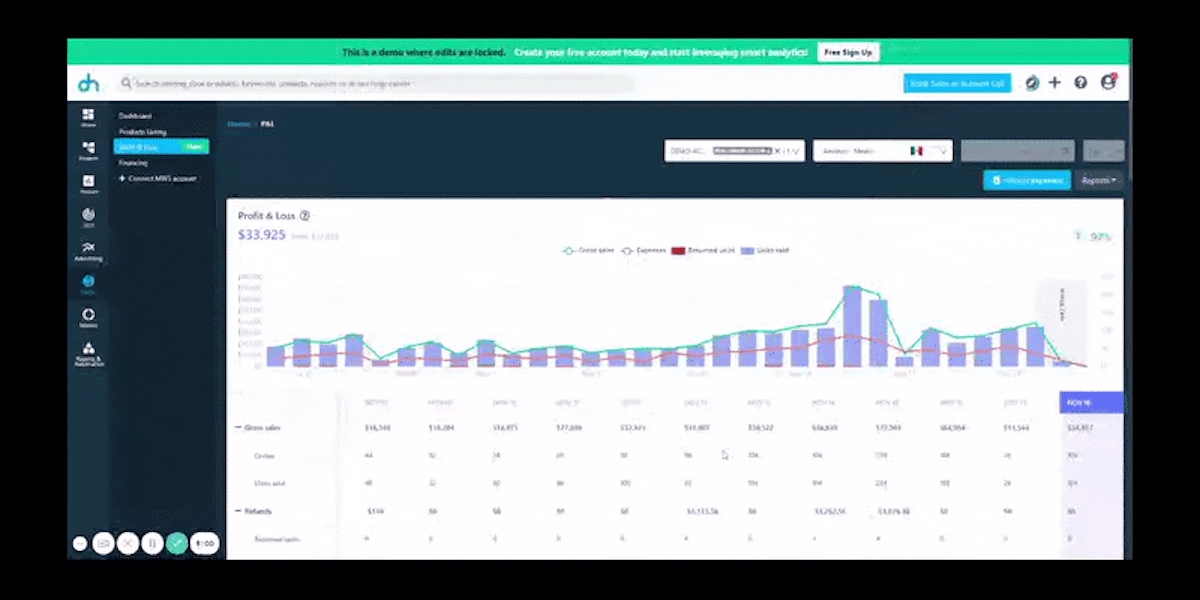Click green checkmark finish recording button

point(177,543)
